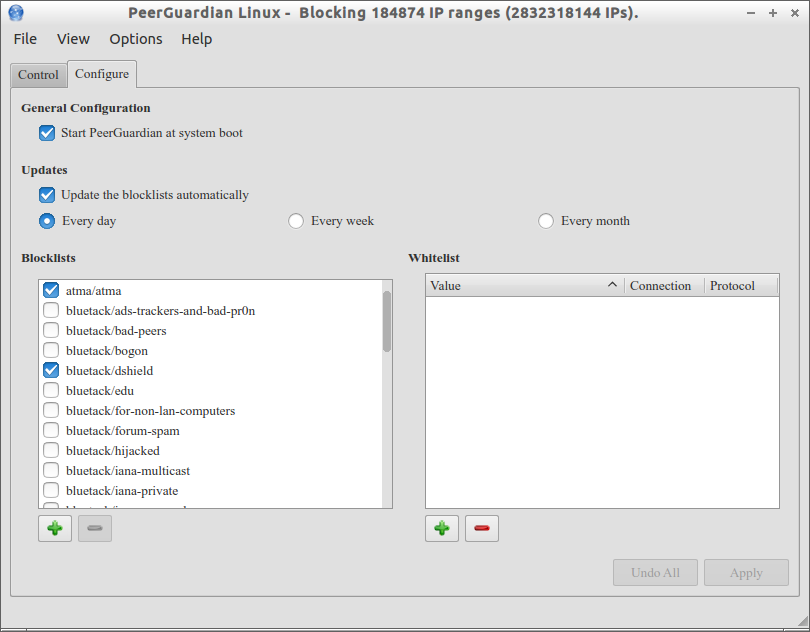Viewport: 810px width, 632px height.
Task: Select the Every week update option
Action: coord(296,221)
